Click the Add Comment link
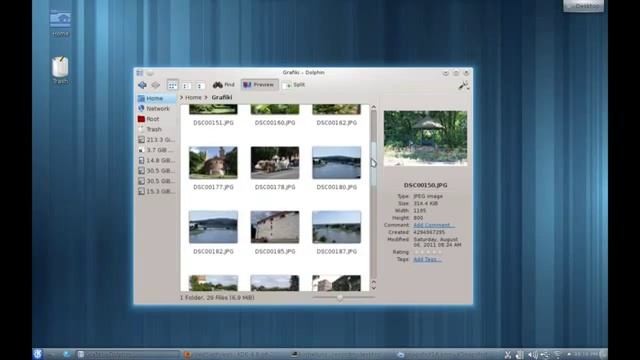 point(433,225)
